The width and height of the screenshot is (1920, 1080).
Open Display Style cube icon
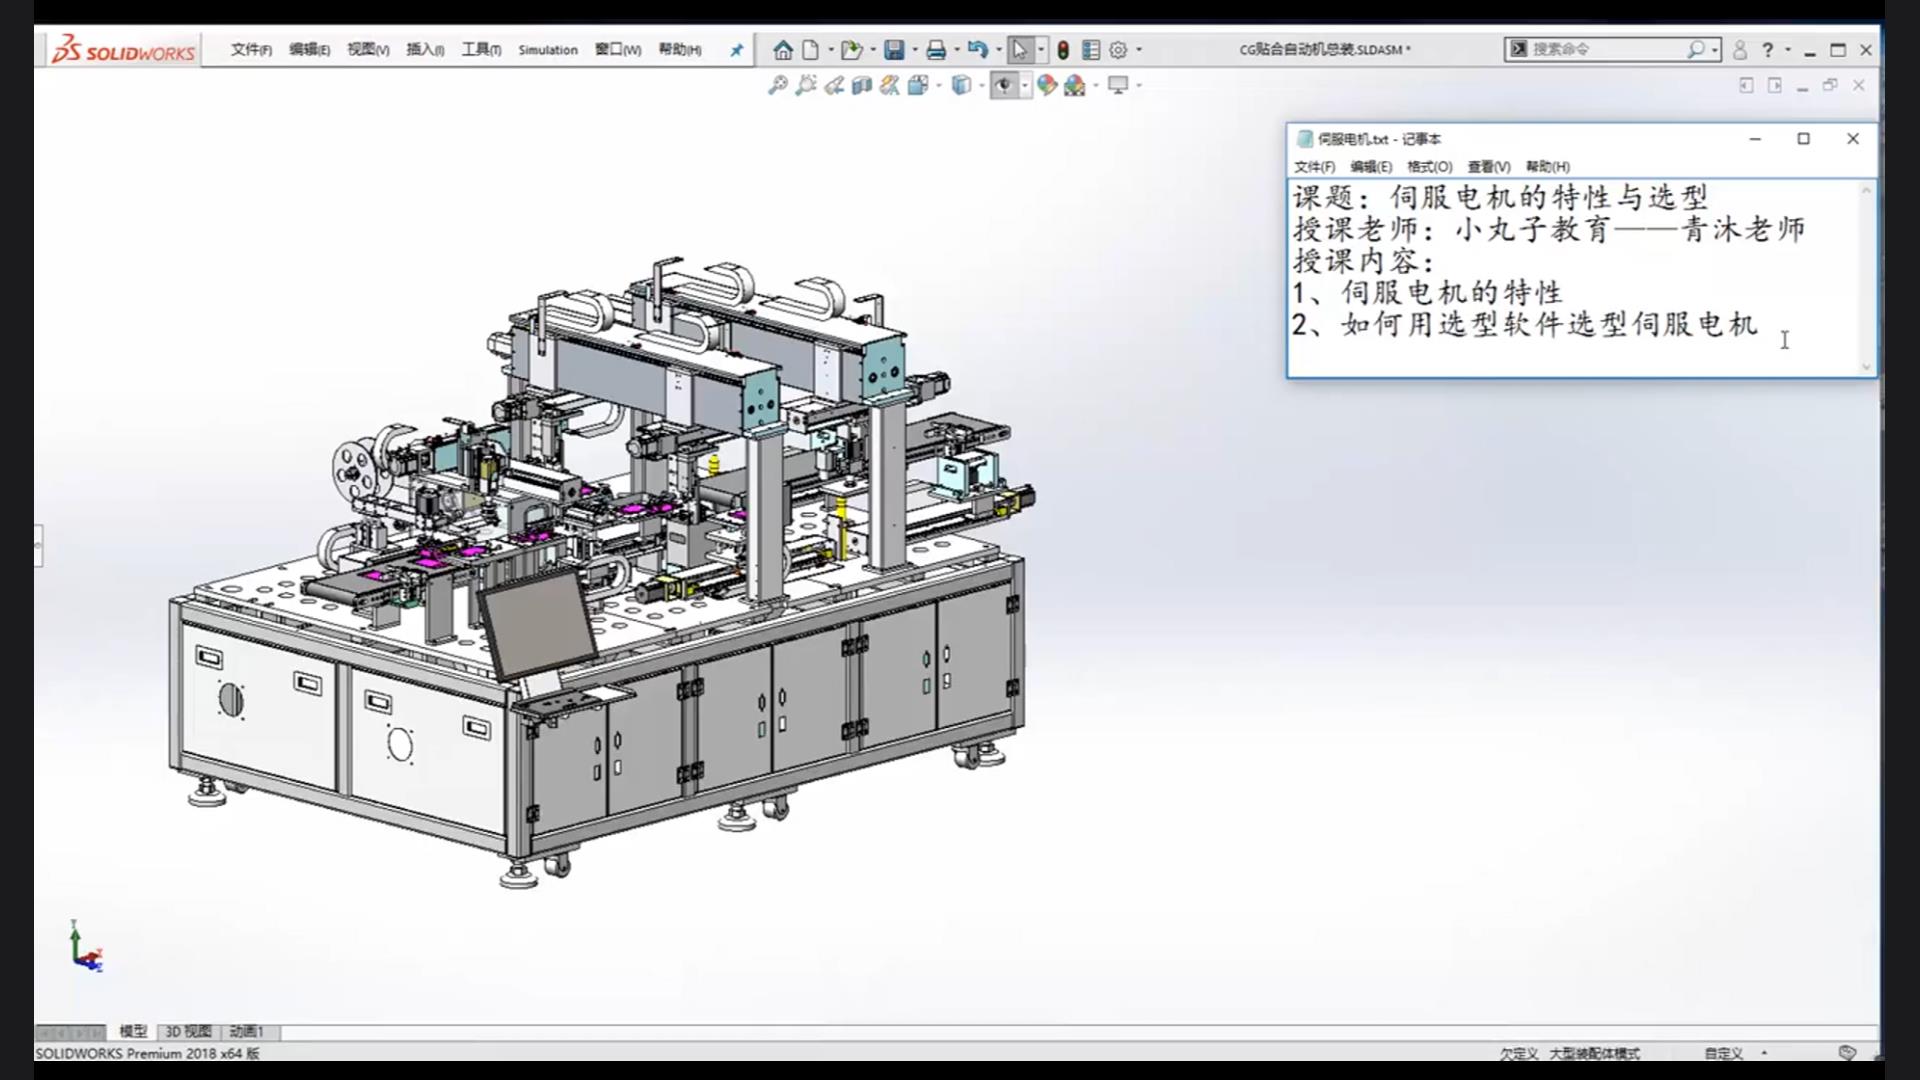click(961, 86)
